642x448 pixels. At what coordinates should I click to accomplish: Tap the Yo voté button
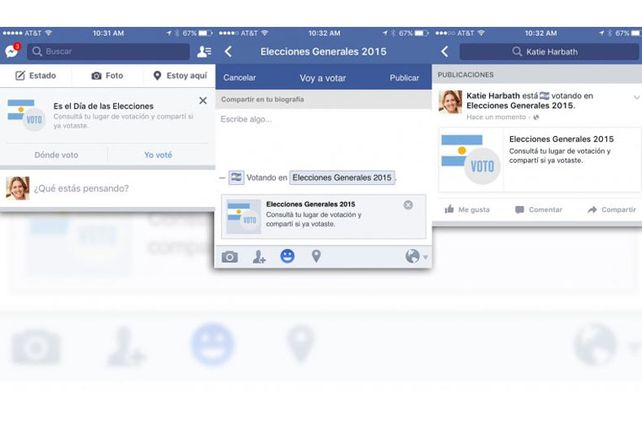point(158,155)
